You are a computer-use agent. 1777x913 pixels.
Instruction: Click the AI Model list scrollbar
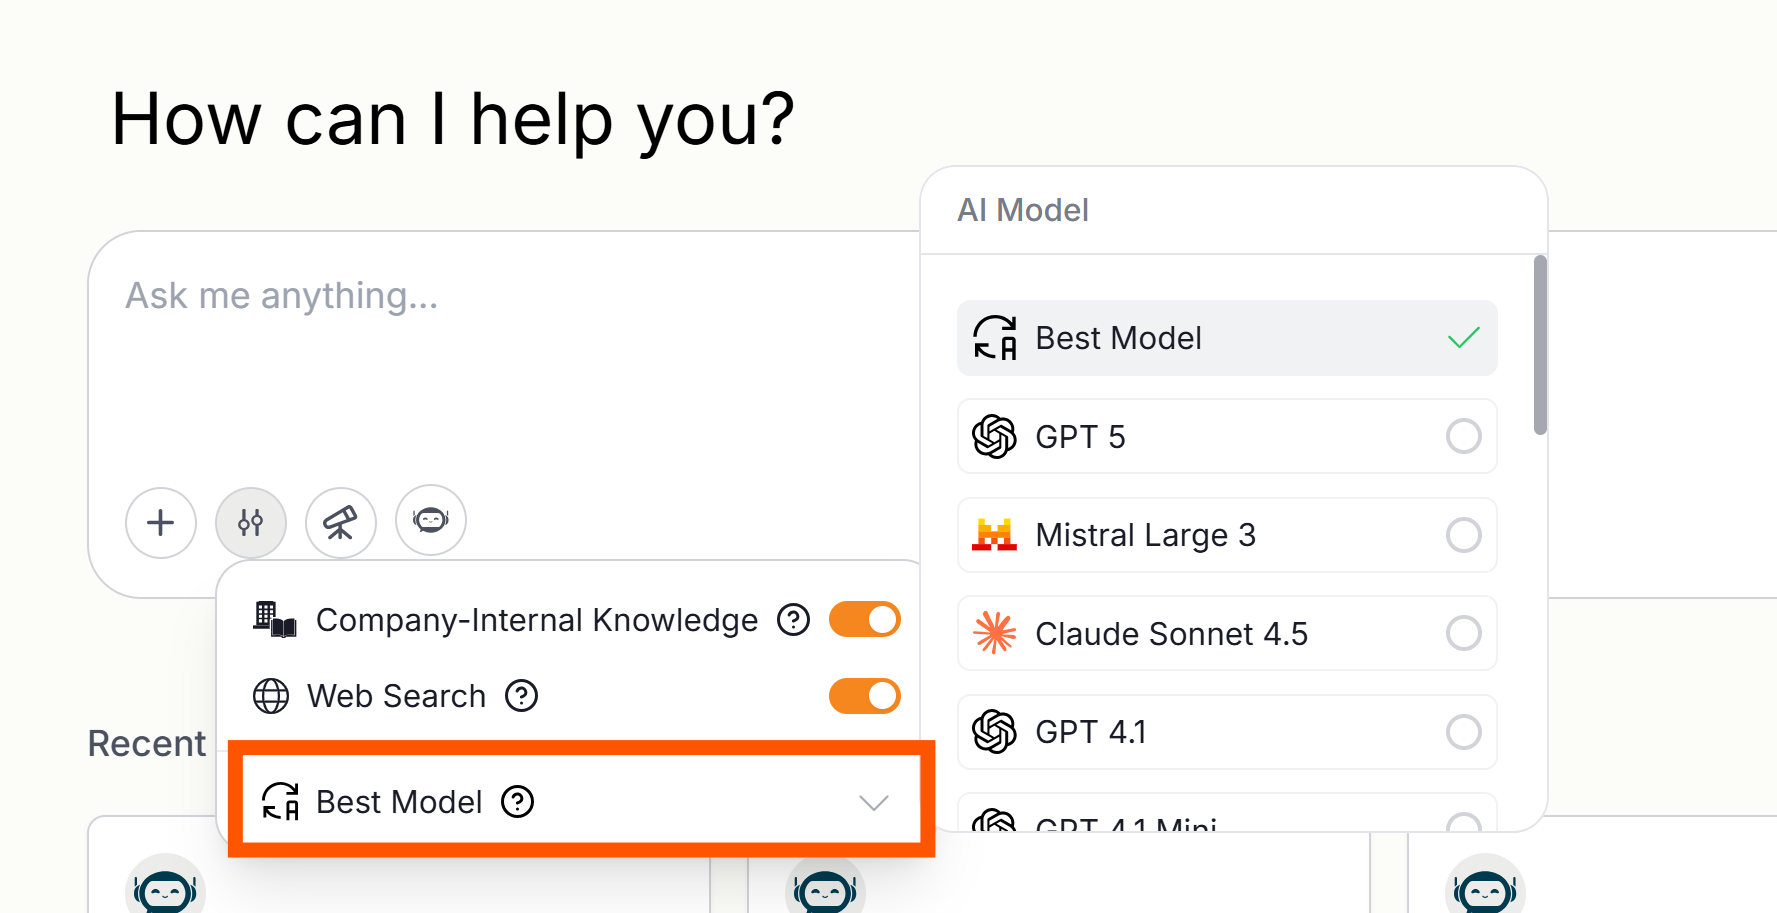tap(1540, 345)
